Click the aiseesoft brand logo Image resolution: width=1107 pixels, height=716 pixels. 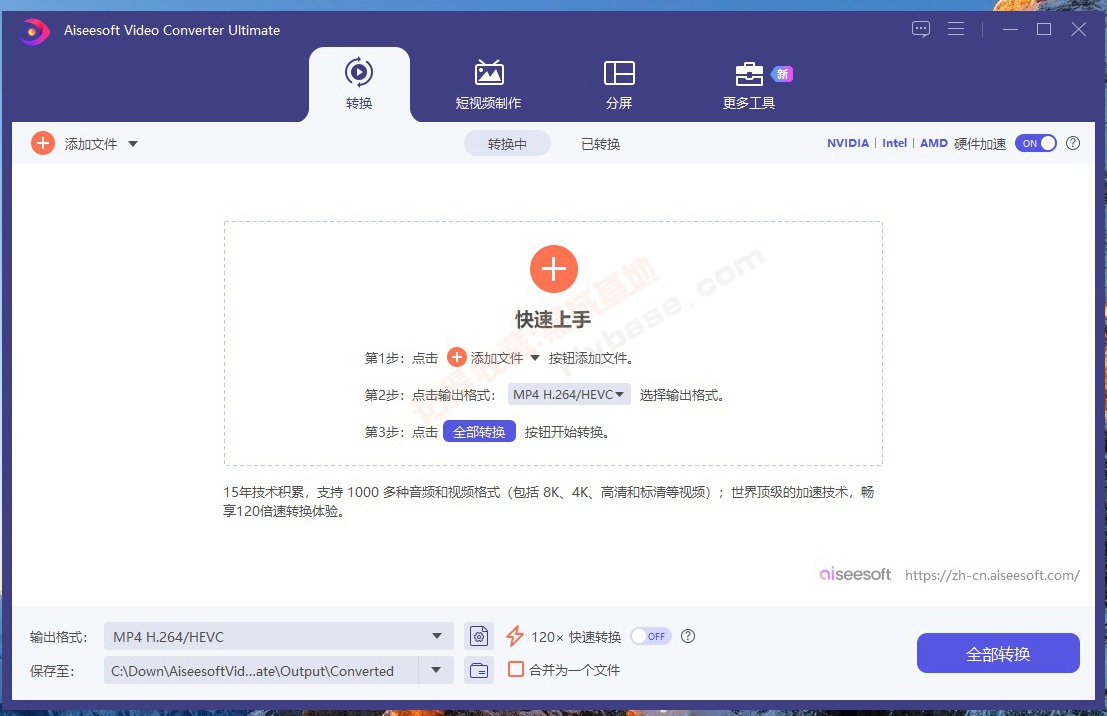(855, 574)
